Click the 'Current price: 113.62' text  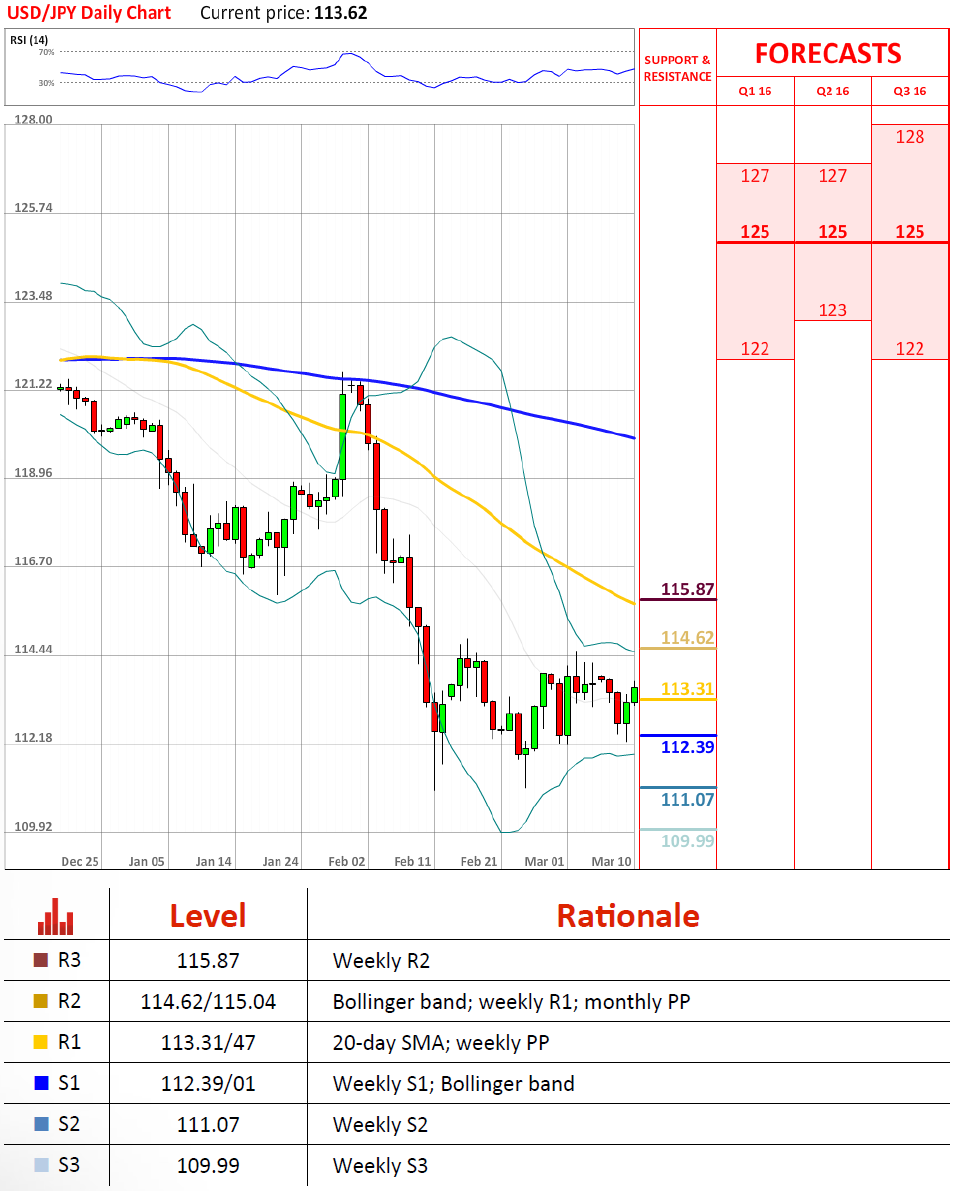(284, 13)
